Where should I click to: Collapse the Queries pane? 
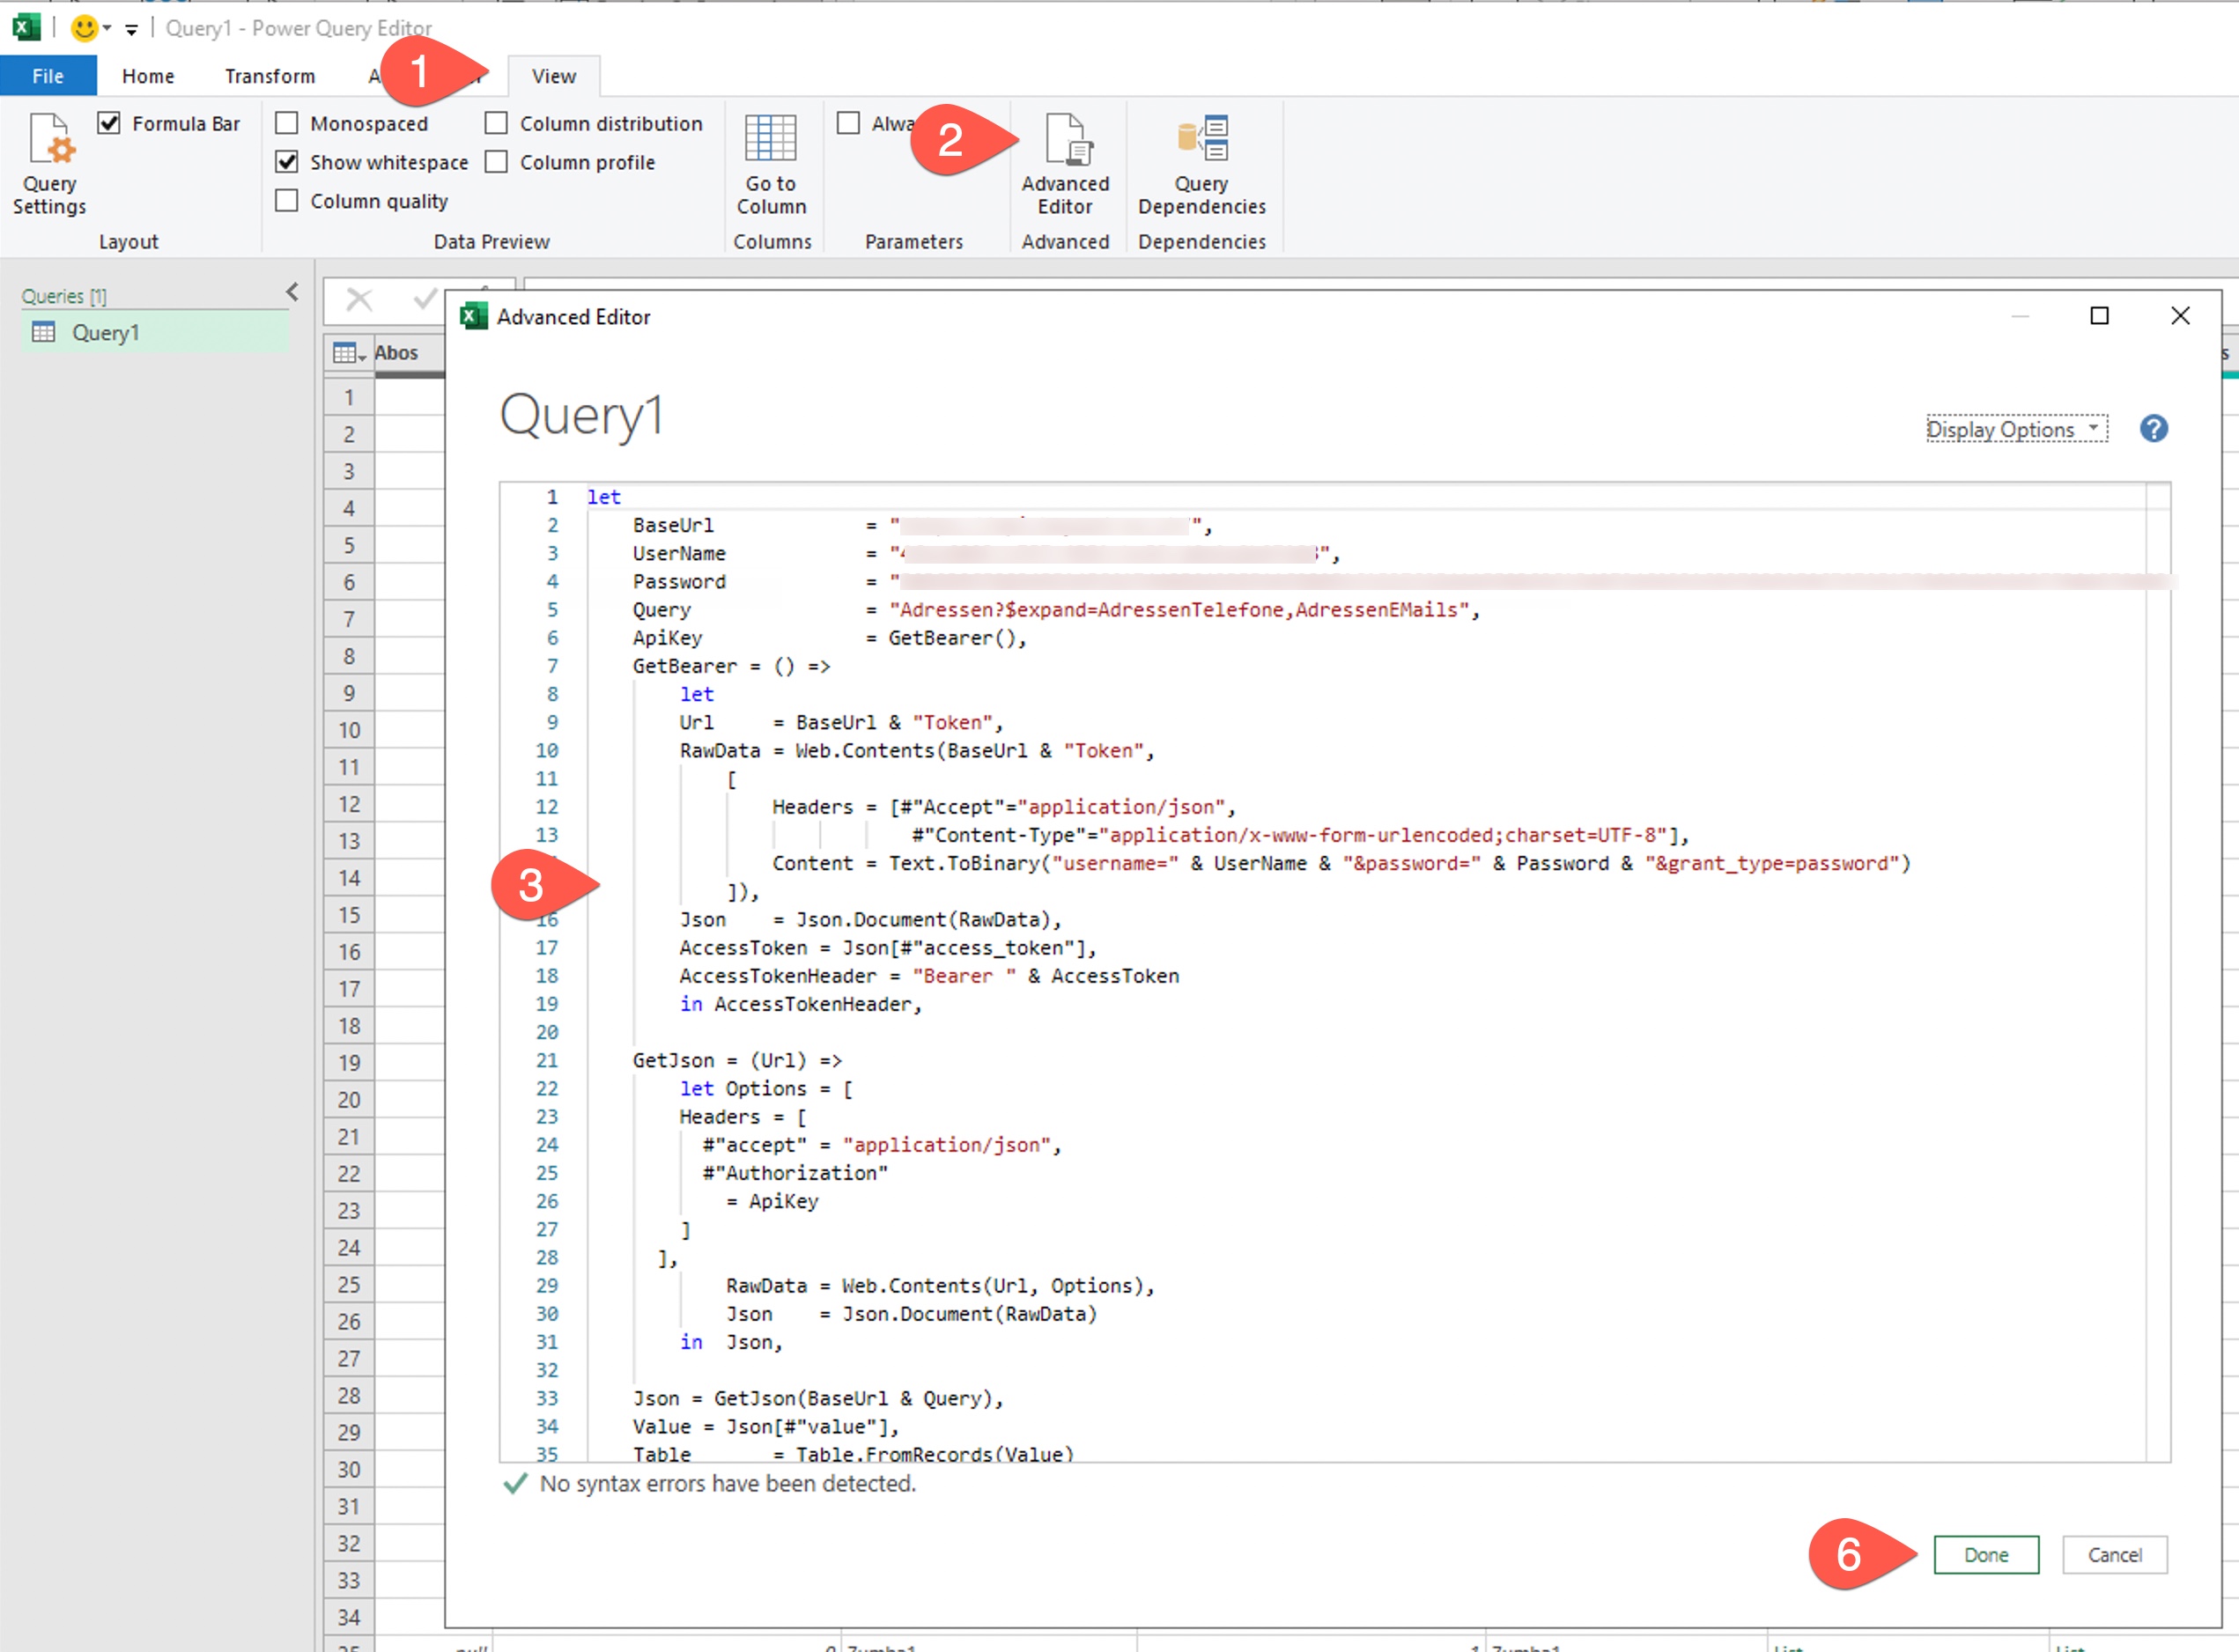click(291, 292)
